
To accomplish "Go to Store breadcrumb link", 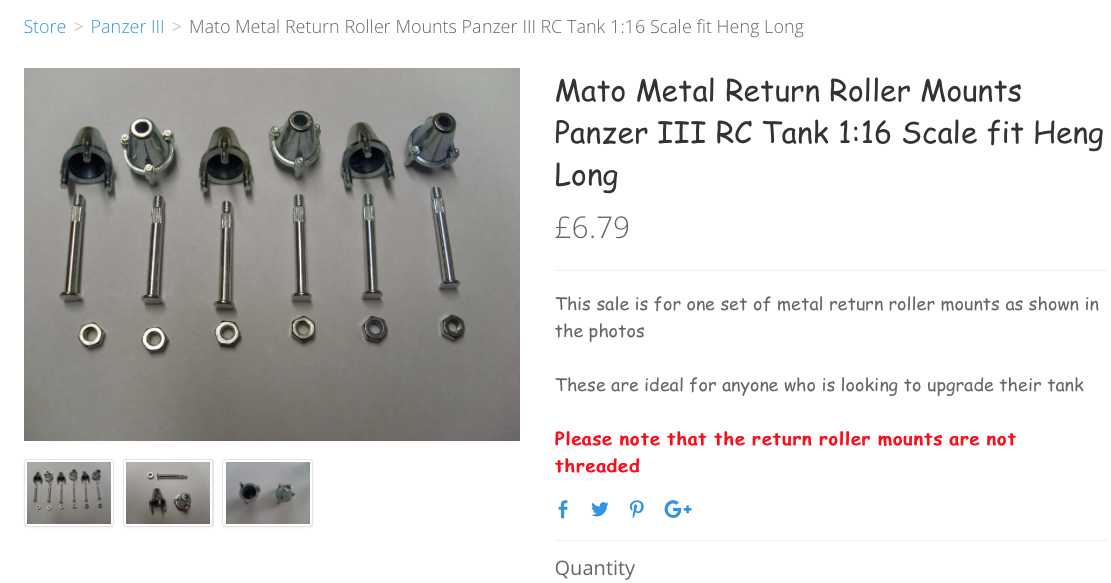I will 45,27.
